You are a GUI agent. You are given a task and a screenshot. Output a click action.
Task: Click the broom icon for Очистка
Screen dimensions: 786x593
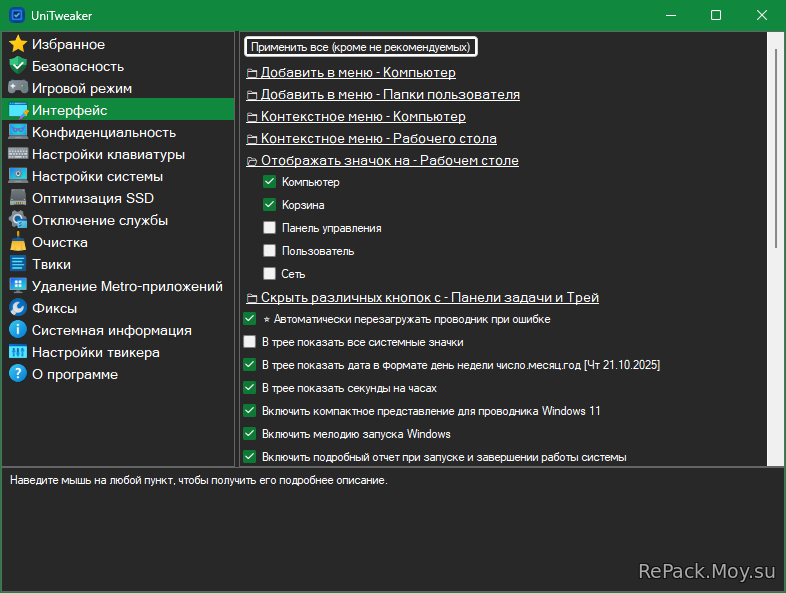pyautogui.click(x=17, y=242)
